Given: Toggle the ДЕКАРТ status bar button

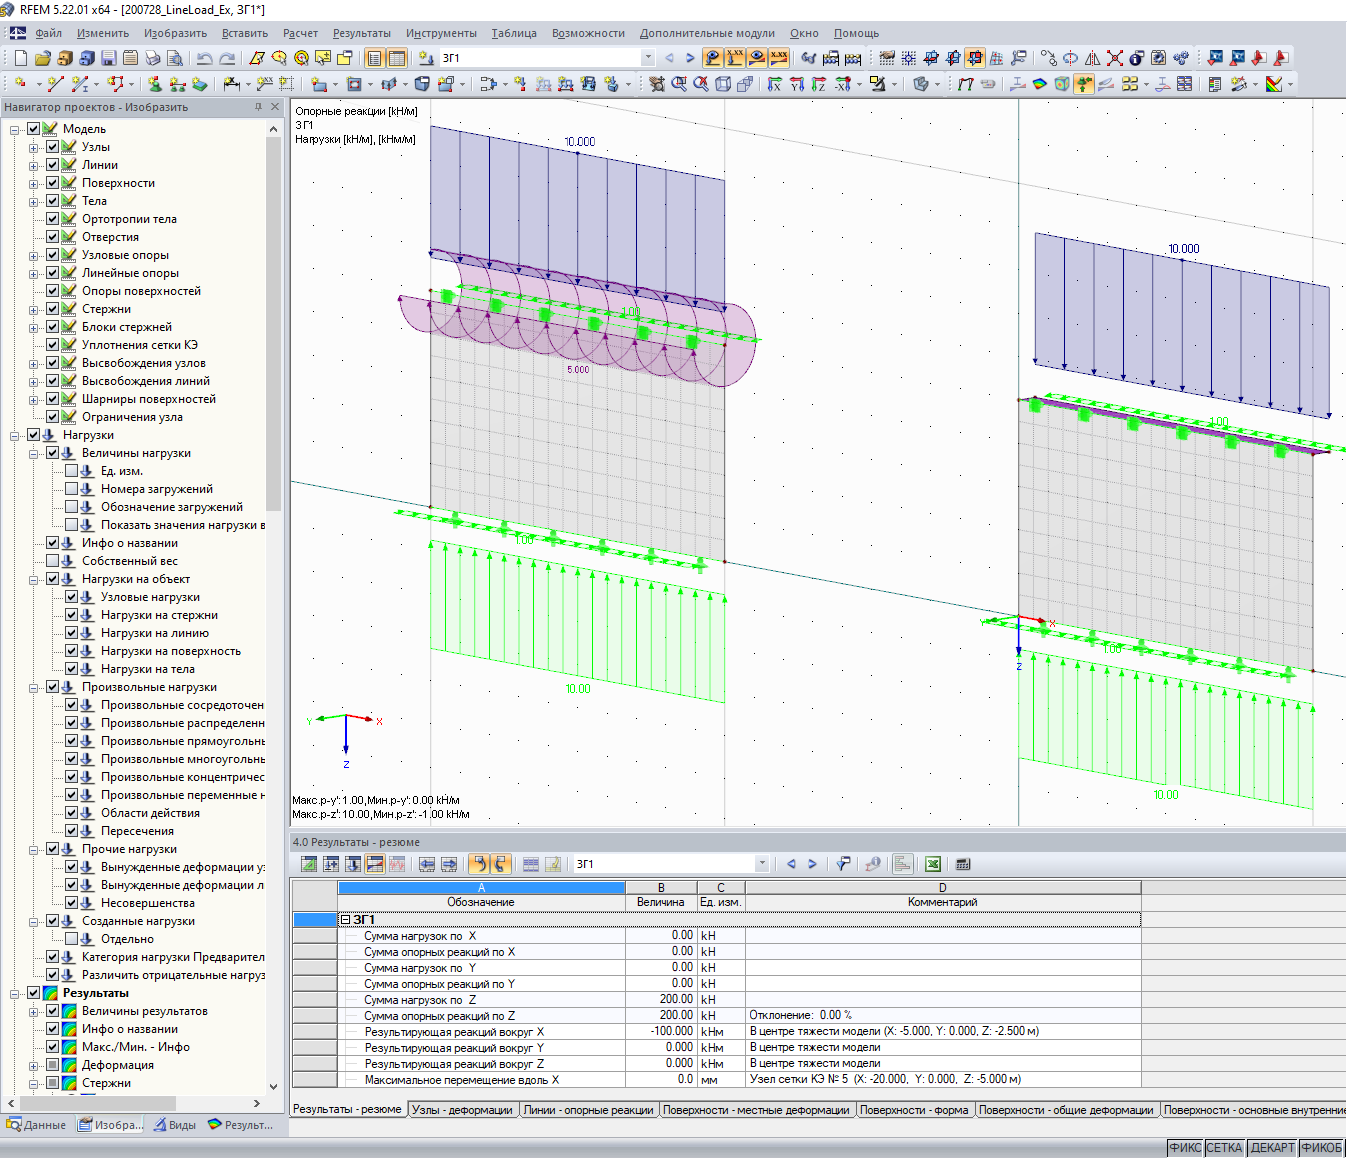Looking at the screenshot, I should point(1272,1148).
